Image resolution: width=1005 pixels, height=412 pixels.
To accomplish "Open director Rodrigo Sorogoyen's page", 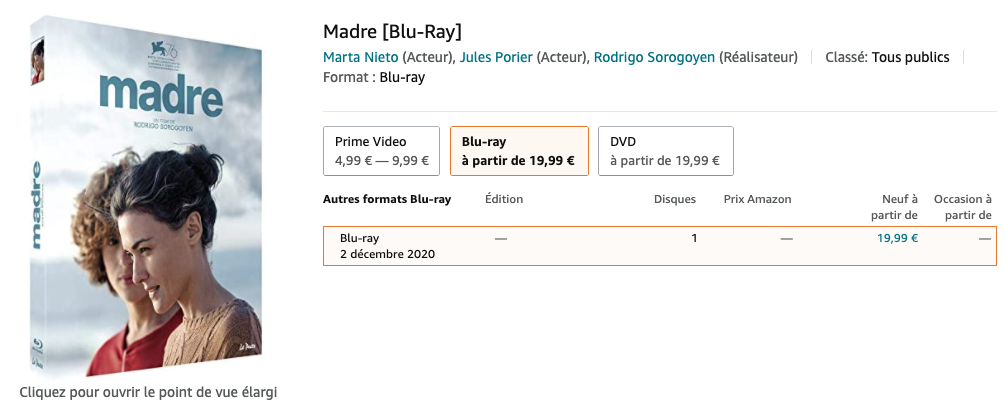I will (654, 57).
